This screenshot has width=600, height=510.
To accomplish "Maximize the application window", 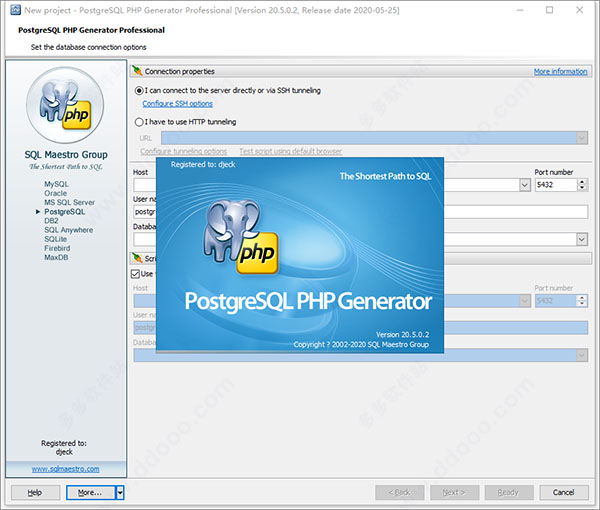I will (549, 10).
